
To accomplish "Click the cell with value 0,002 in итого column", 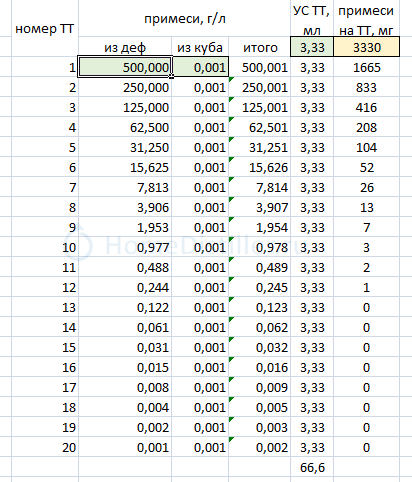I will 260,447.
